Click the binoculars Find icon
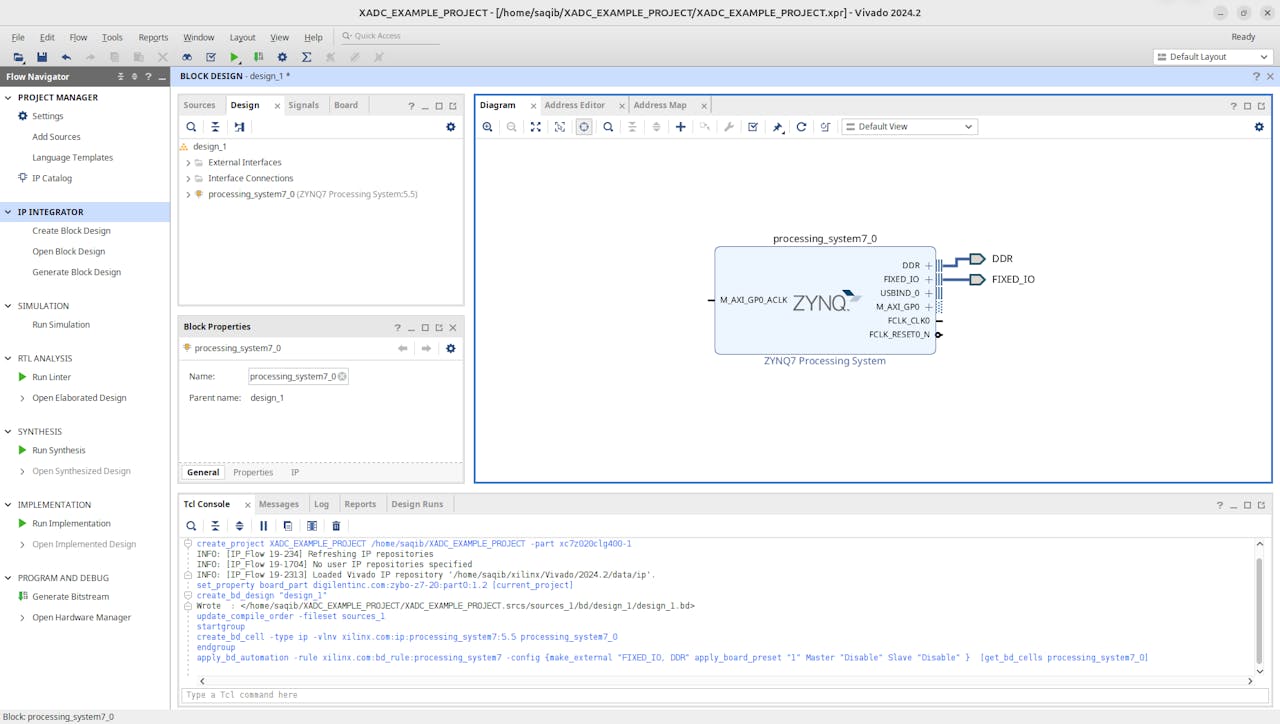Screen dimensions: 1280x724 pyautogui.click(x=187, y=57)
